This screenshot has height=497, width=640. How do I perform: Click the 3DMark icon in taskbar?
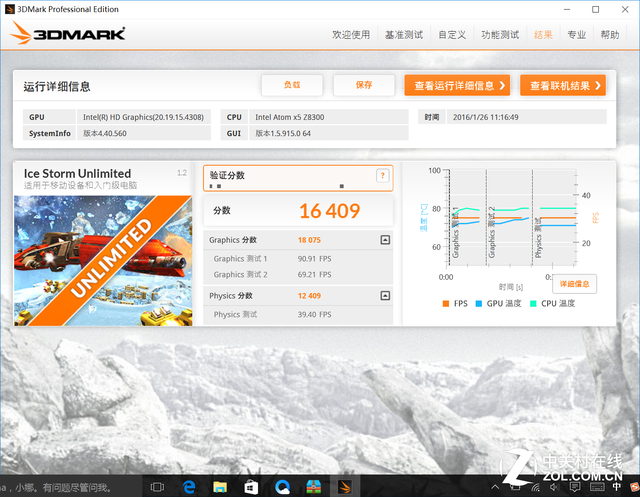344,487
